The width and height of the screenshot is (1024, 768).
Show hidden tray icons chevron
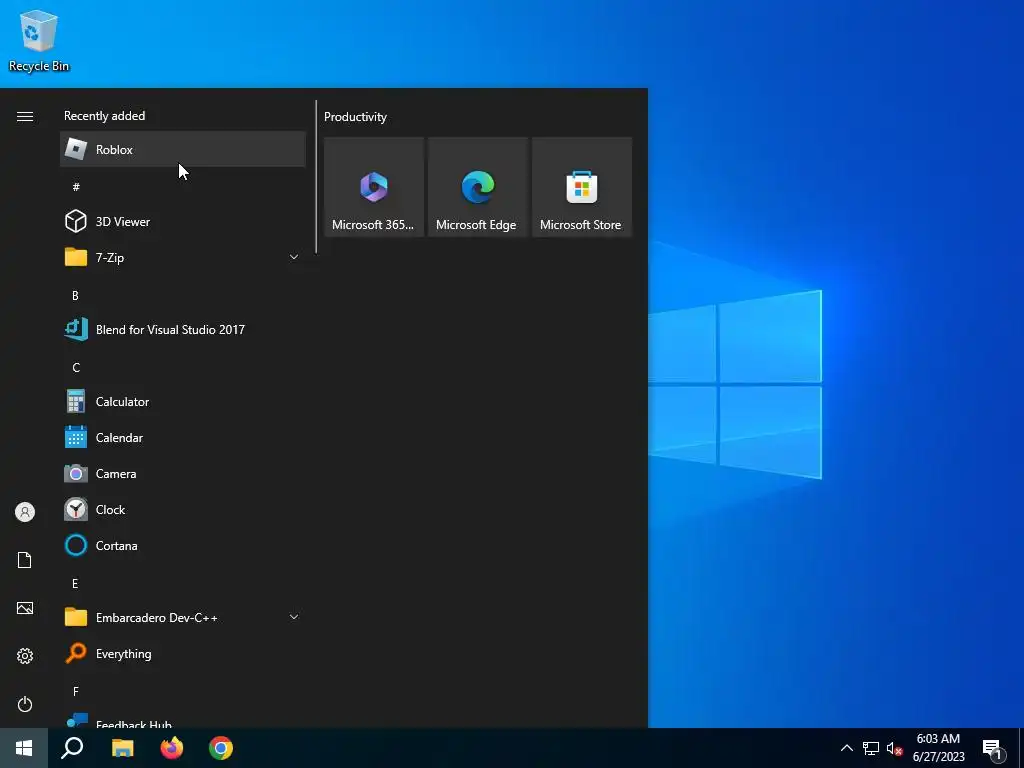pyautogui.click(x=846, y=748)
